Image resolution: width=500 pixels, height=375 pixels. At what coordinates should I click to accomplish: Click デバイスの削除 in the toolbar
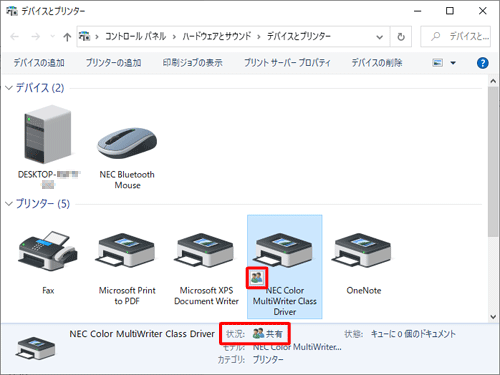coord(377,63)
